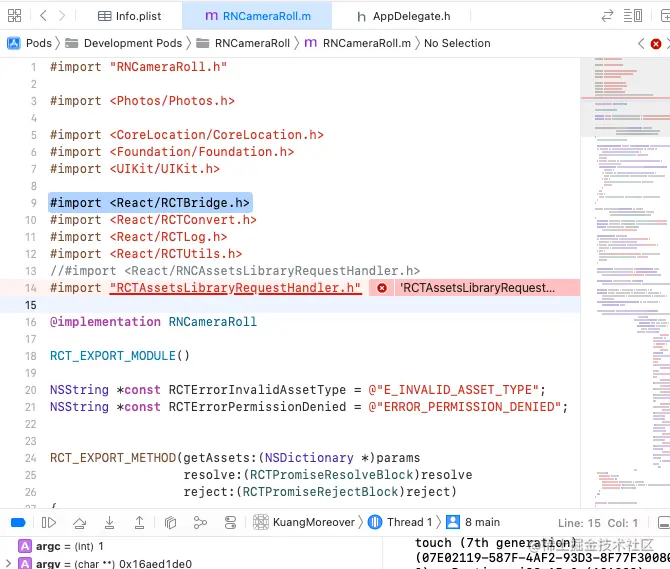Show the 'RCTAssetsLibraryRequest...' error message
Viewport: 670px width, 569px height.
479,288
